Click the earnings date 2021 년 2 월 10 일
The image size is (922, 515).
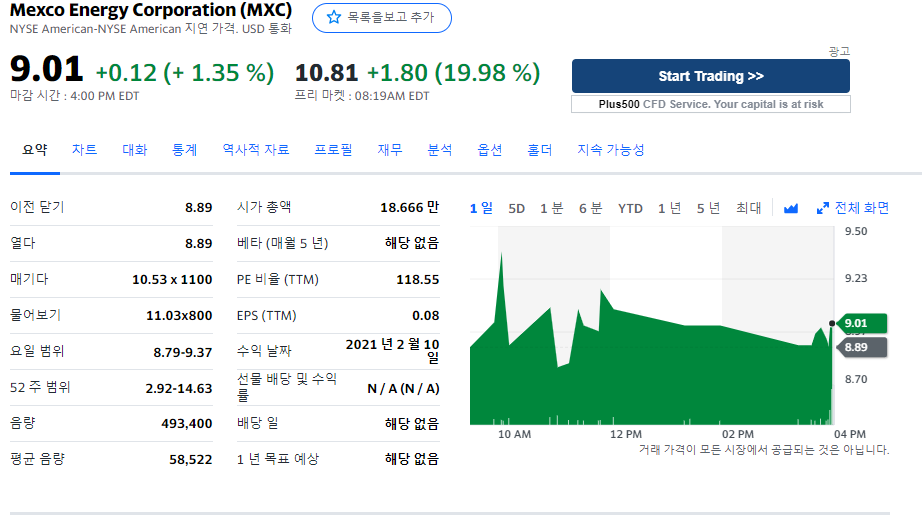(x=393, y=350)
